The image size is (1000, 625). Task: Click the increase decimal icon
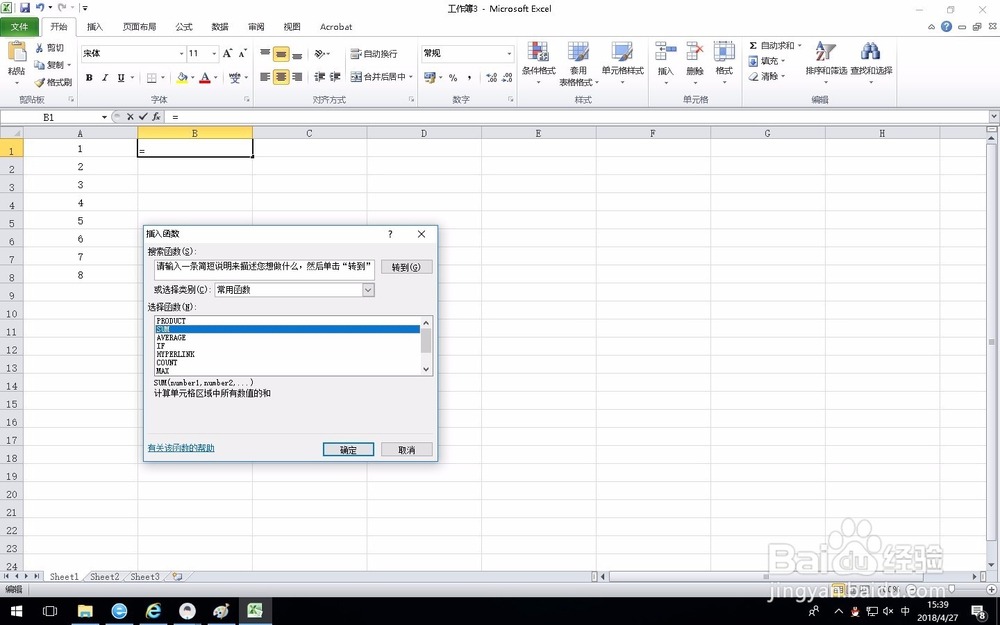click(491, 78)
